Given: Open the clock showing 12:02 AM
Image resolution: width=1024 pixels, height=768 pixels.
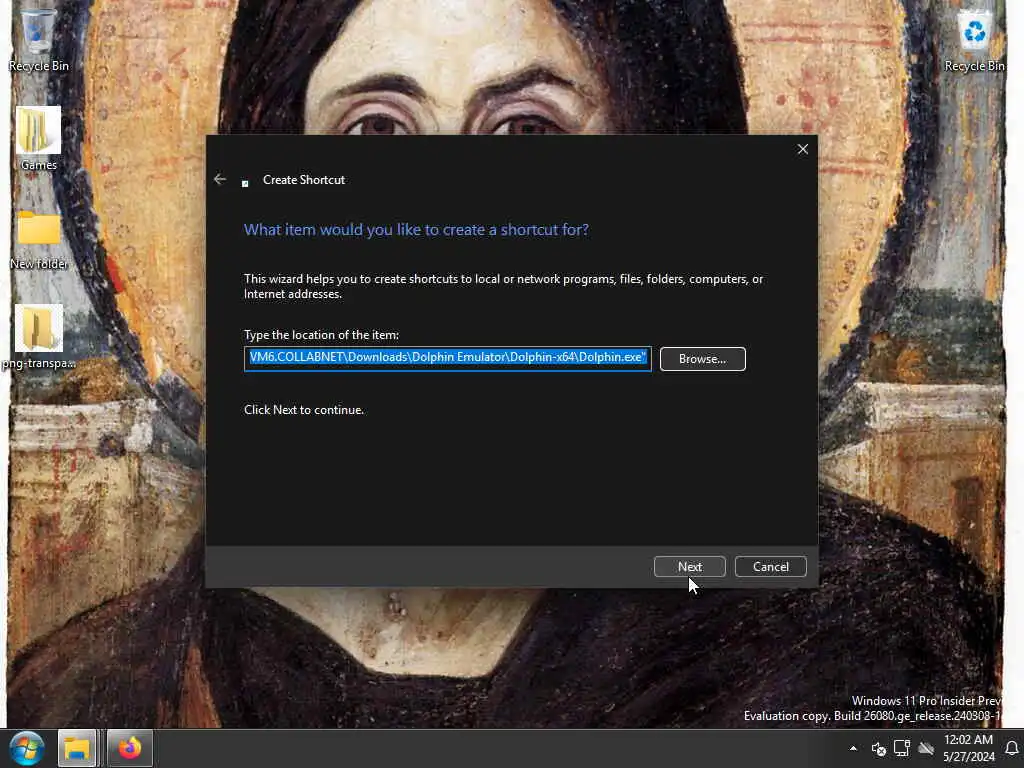Looking at the screenshot, I should pos(968,748).
